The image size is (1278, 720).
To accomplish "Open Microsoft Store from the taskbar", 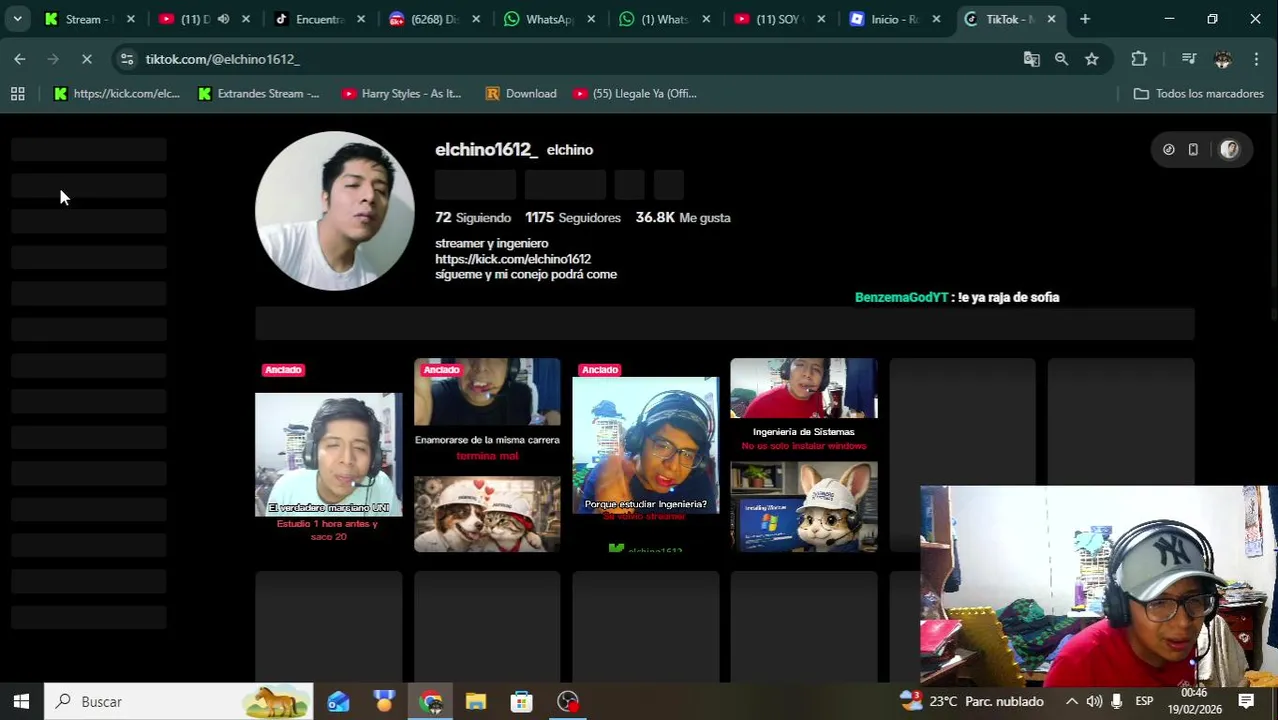I will pyautogui.click(x=522, y=702).
